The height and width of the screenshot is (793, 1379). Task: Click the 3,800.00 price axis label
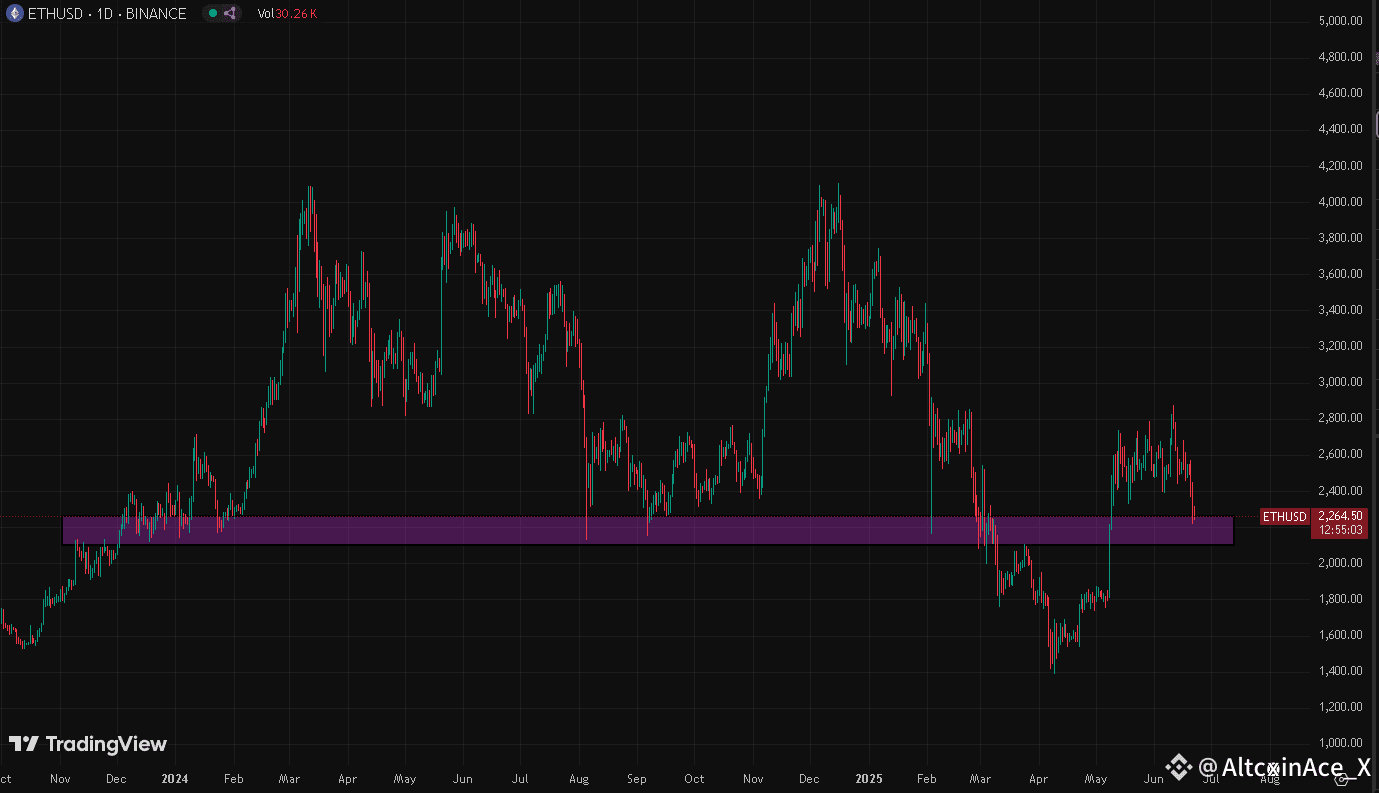tap(1340, 238)
